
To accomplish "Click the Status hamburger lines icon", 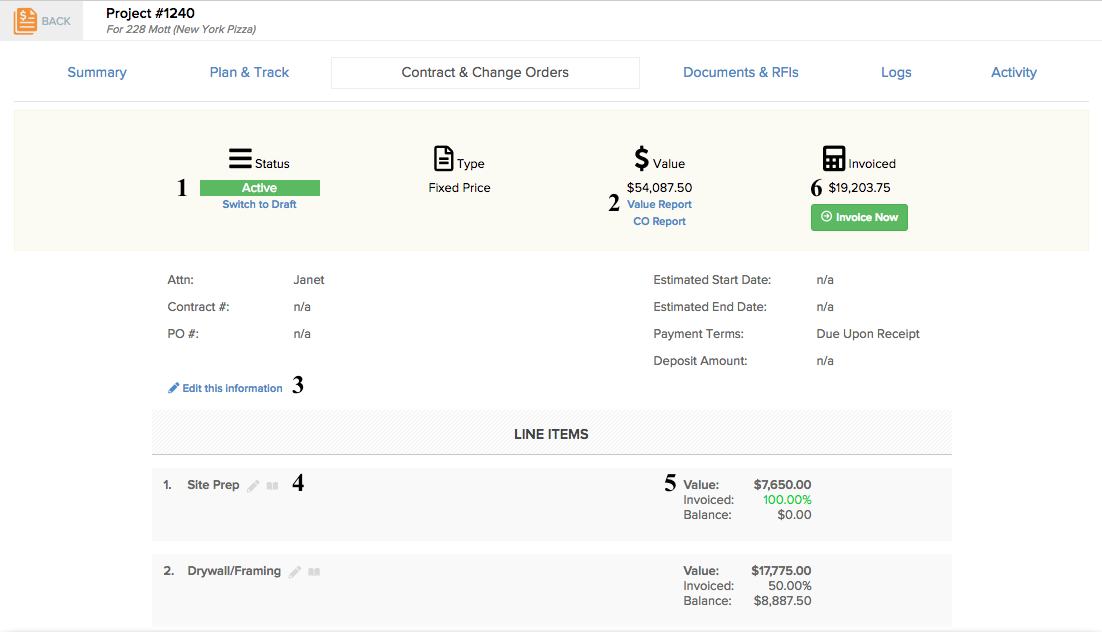I will [x=240, y=158].
